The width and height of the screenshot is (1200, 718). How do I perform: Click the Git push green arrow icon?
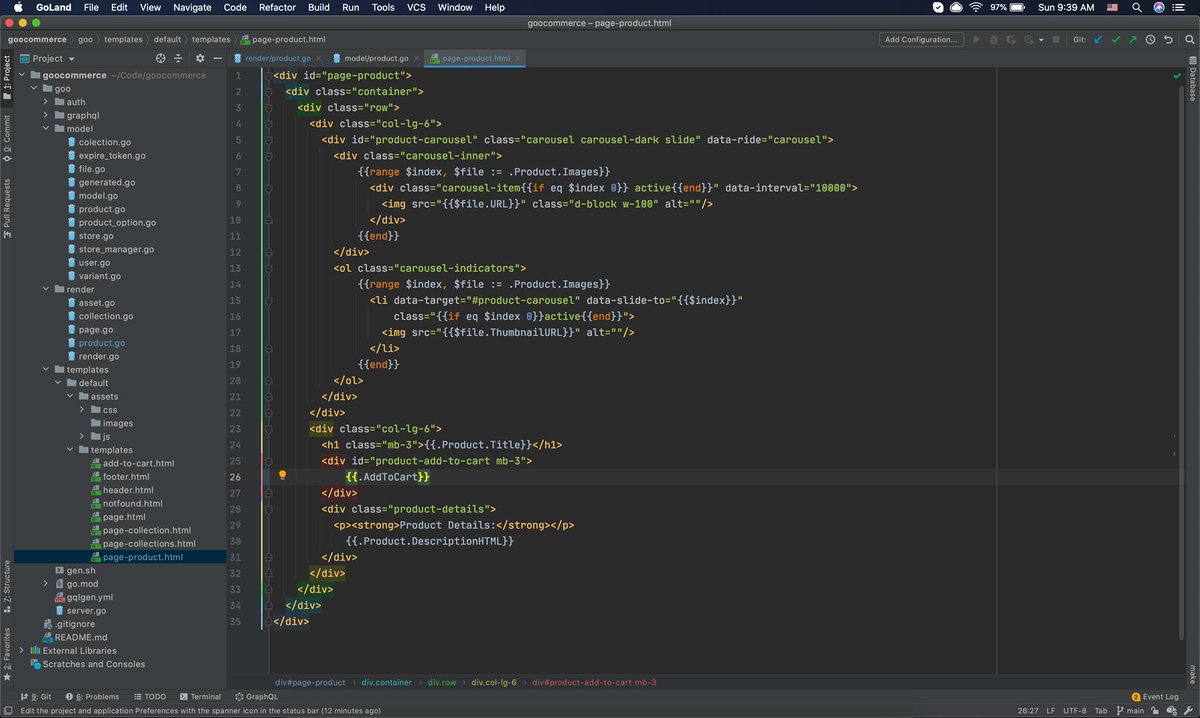(x=1132, y=39)
